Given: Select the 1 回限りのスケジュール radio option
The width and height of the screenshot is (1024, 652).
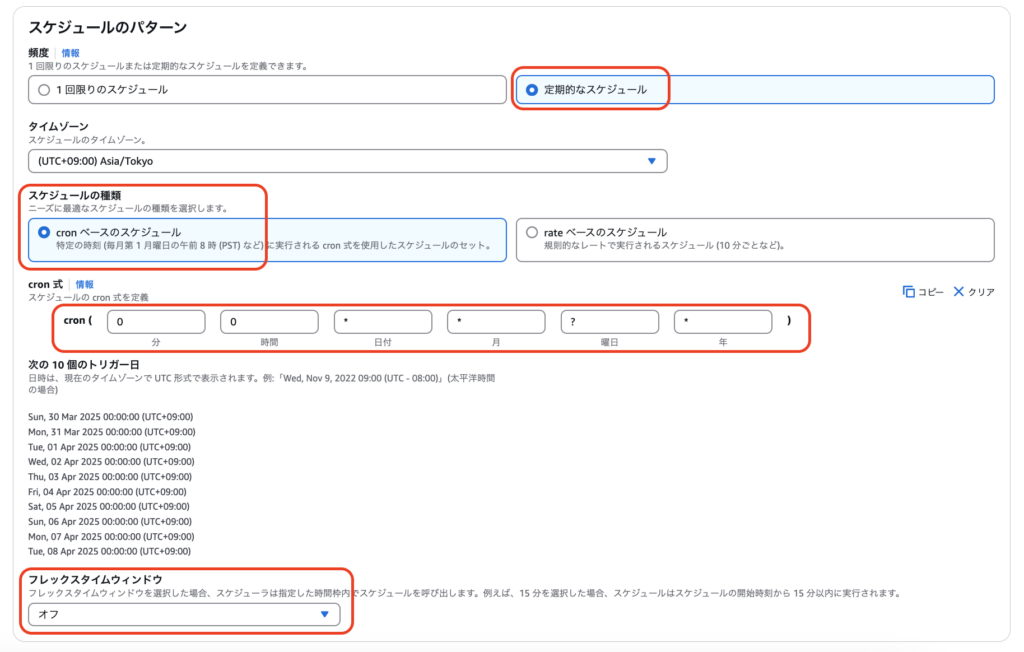Looking at the screenshot, I should [43, 90].
